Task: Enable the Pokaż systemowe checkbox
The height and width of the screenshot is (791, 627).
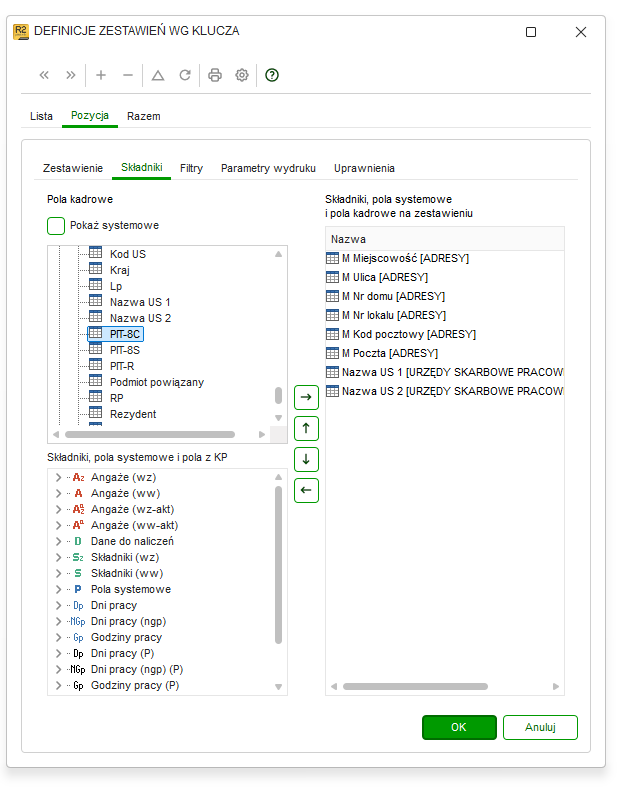Action: 56,226
